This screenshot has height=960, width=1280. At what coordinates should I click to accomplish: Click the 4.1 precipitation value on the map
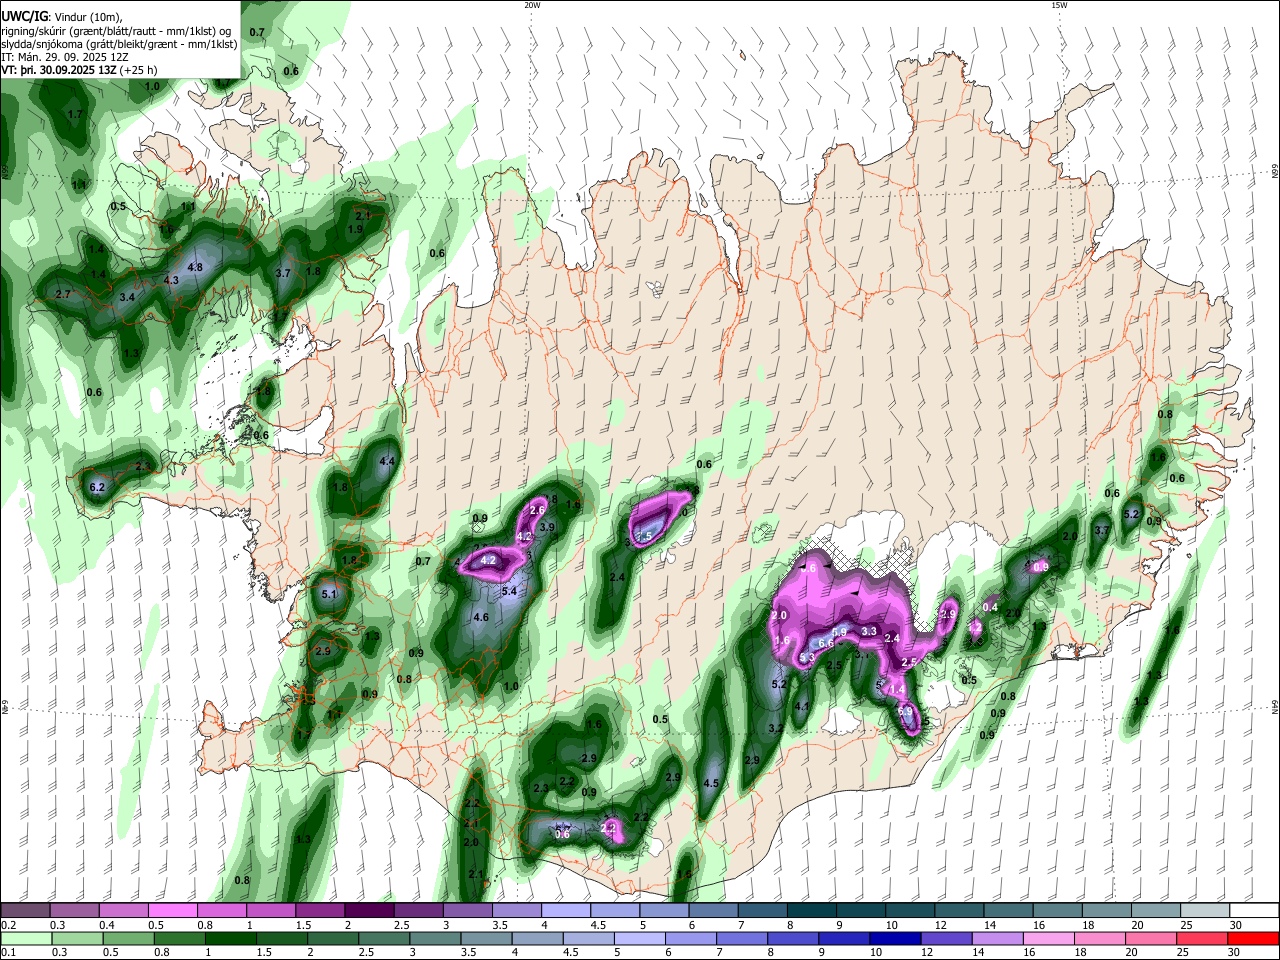point(802,706)
